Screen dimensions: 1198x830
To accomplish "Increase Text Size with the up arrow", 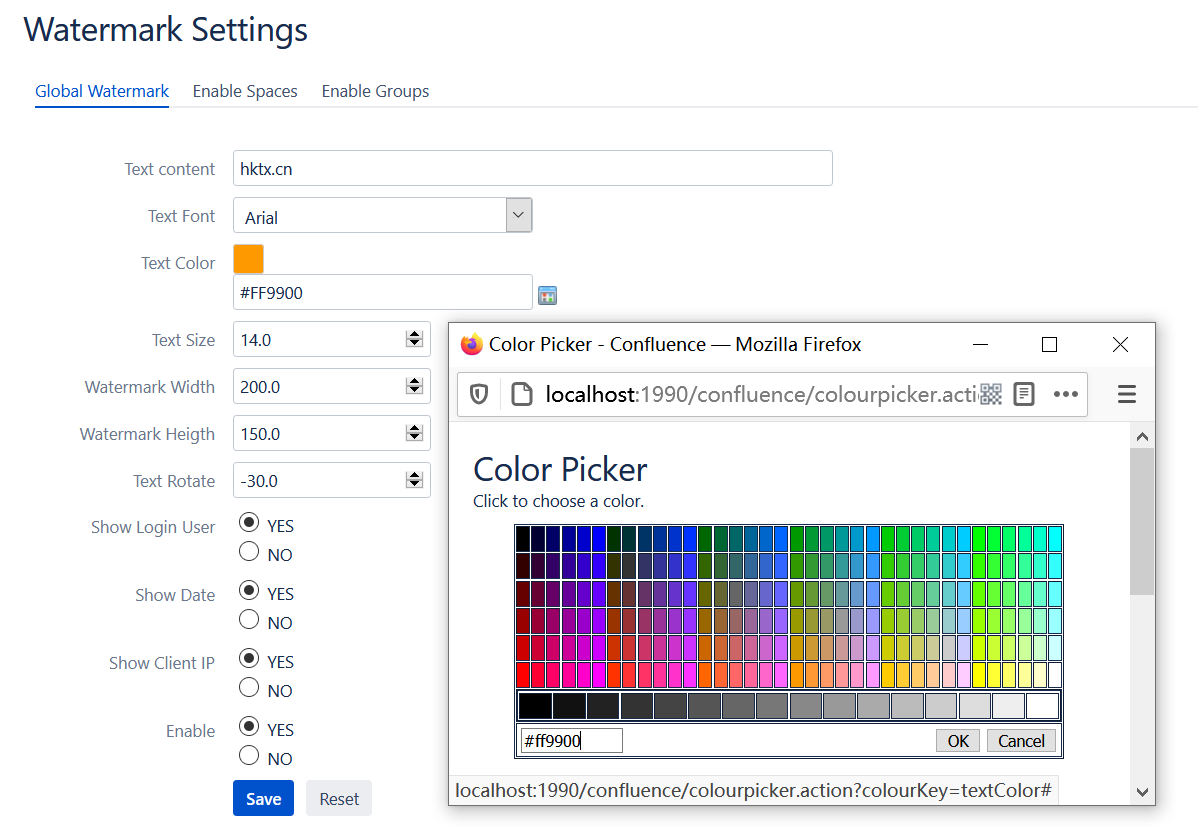I will click(414, 335).
